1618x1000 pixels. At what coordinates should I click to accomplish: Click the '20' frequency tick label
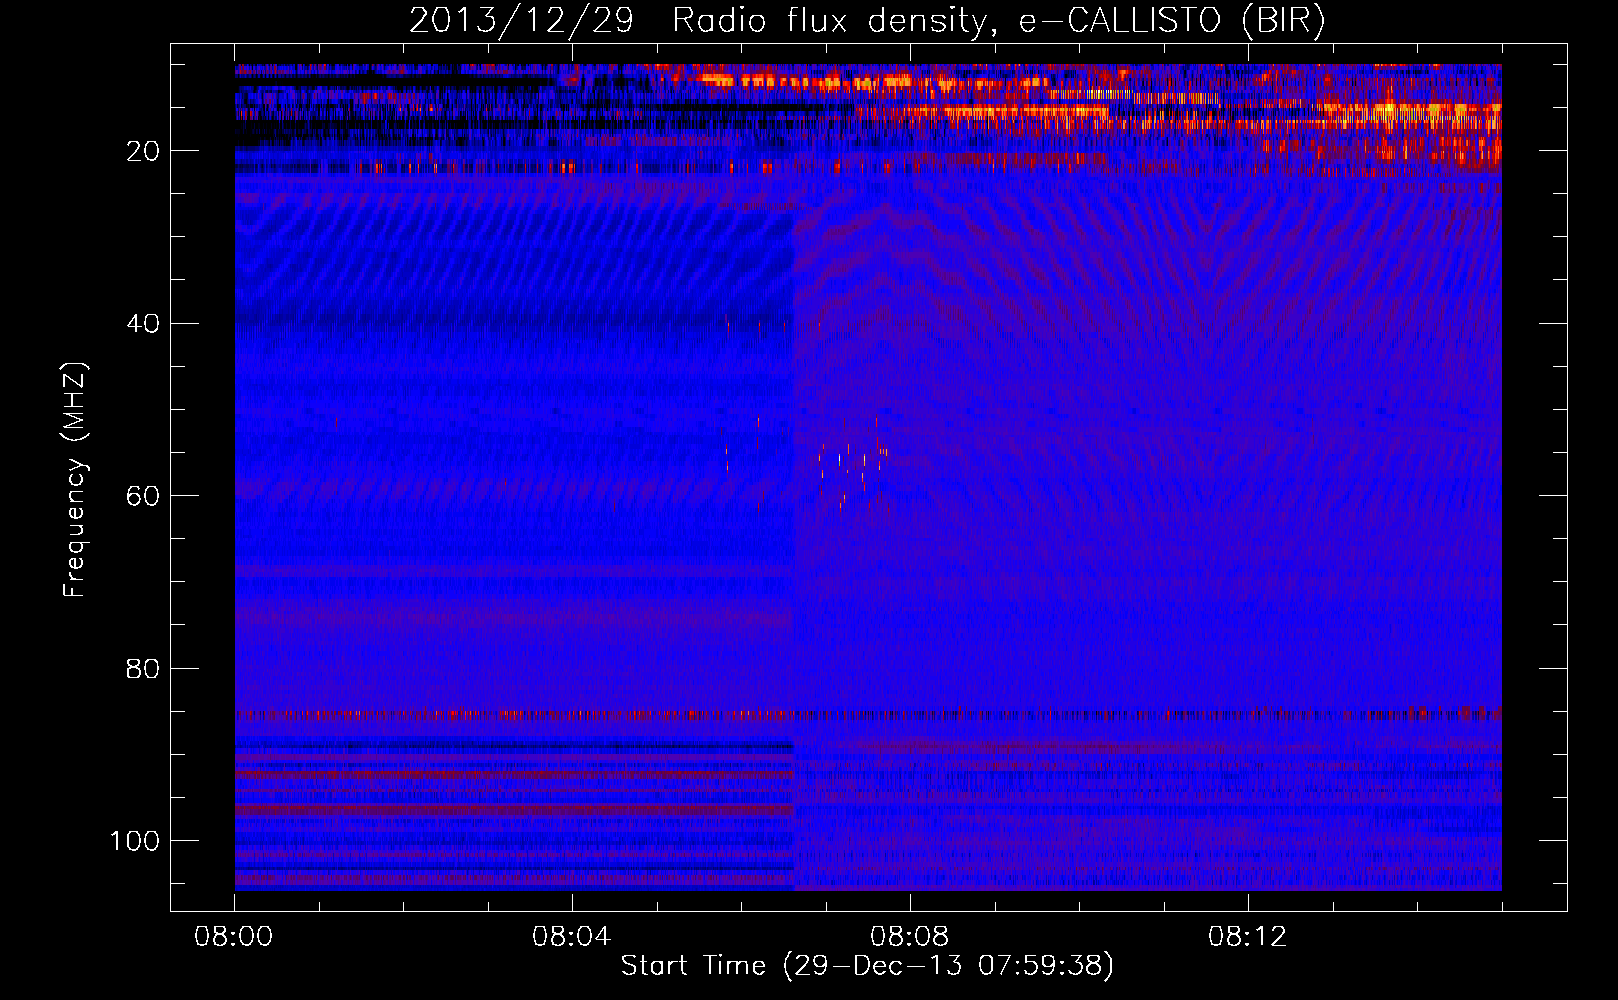point(144,151)
